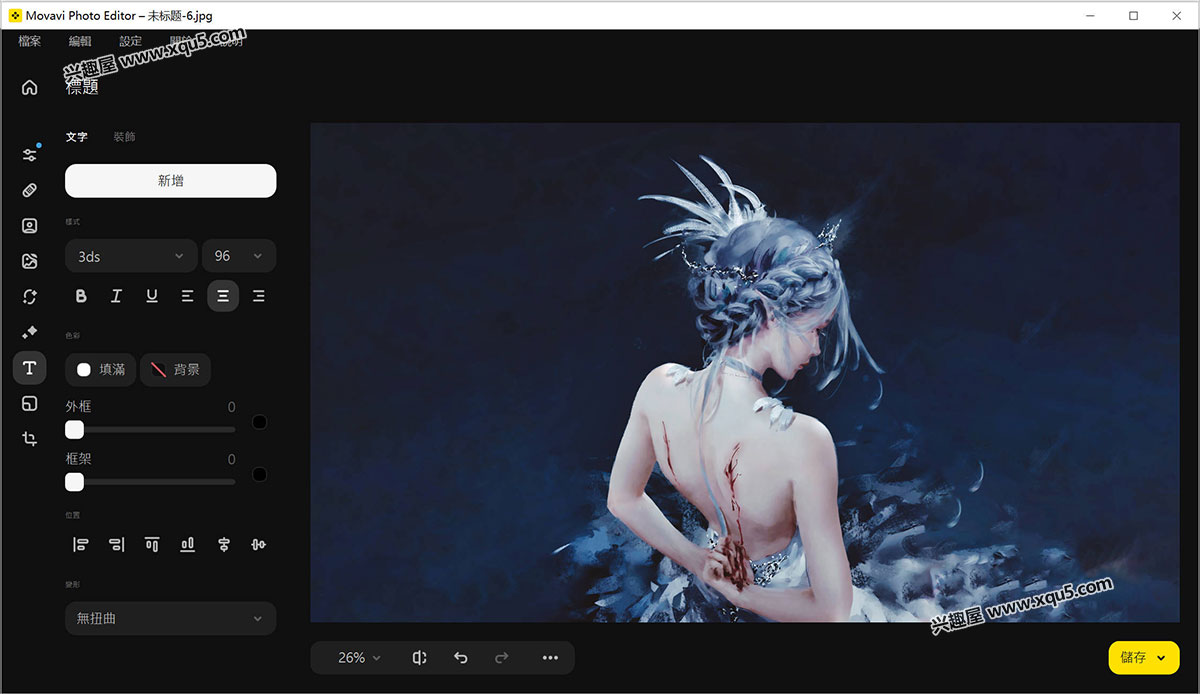Open the 26% zoom level dropdown
The height and width of the screenshot is (694, 1200).
coord(360,658)
